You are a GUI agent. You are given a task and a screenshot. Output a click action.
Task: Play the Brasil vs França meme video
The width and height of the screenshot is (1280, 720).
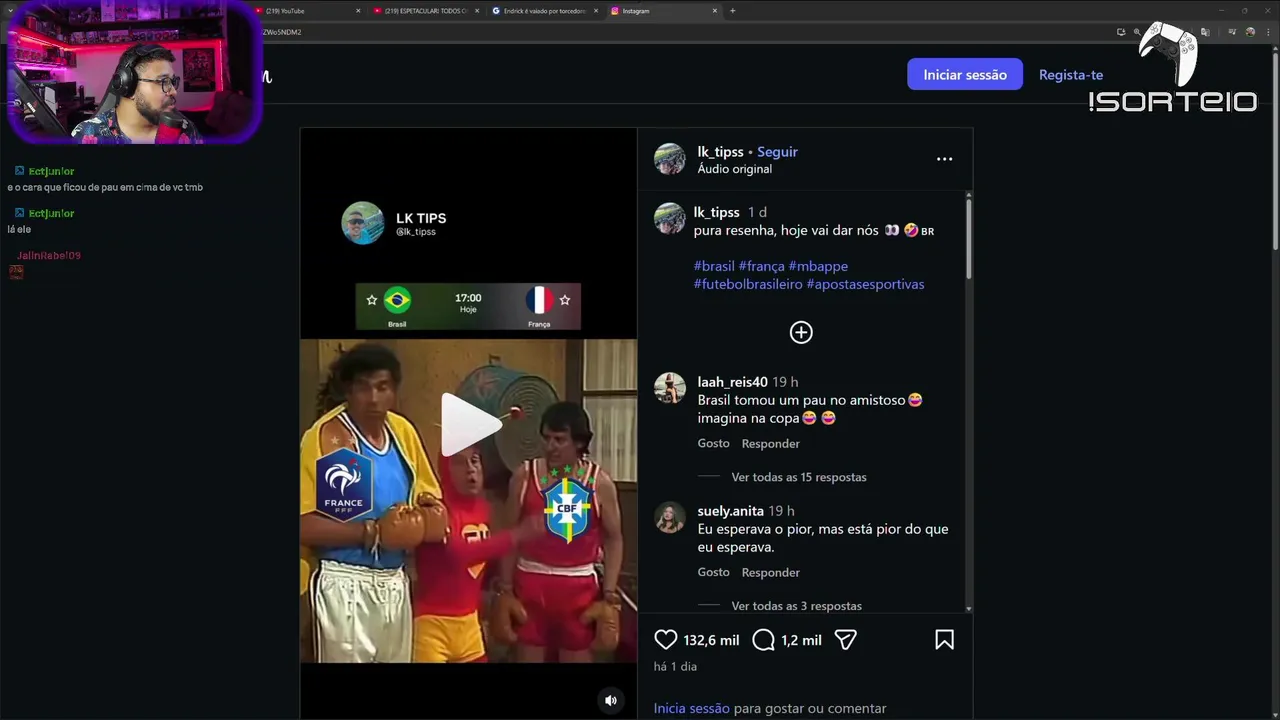469,424
